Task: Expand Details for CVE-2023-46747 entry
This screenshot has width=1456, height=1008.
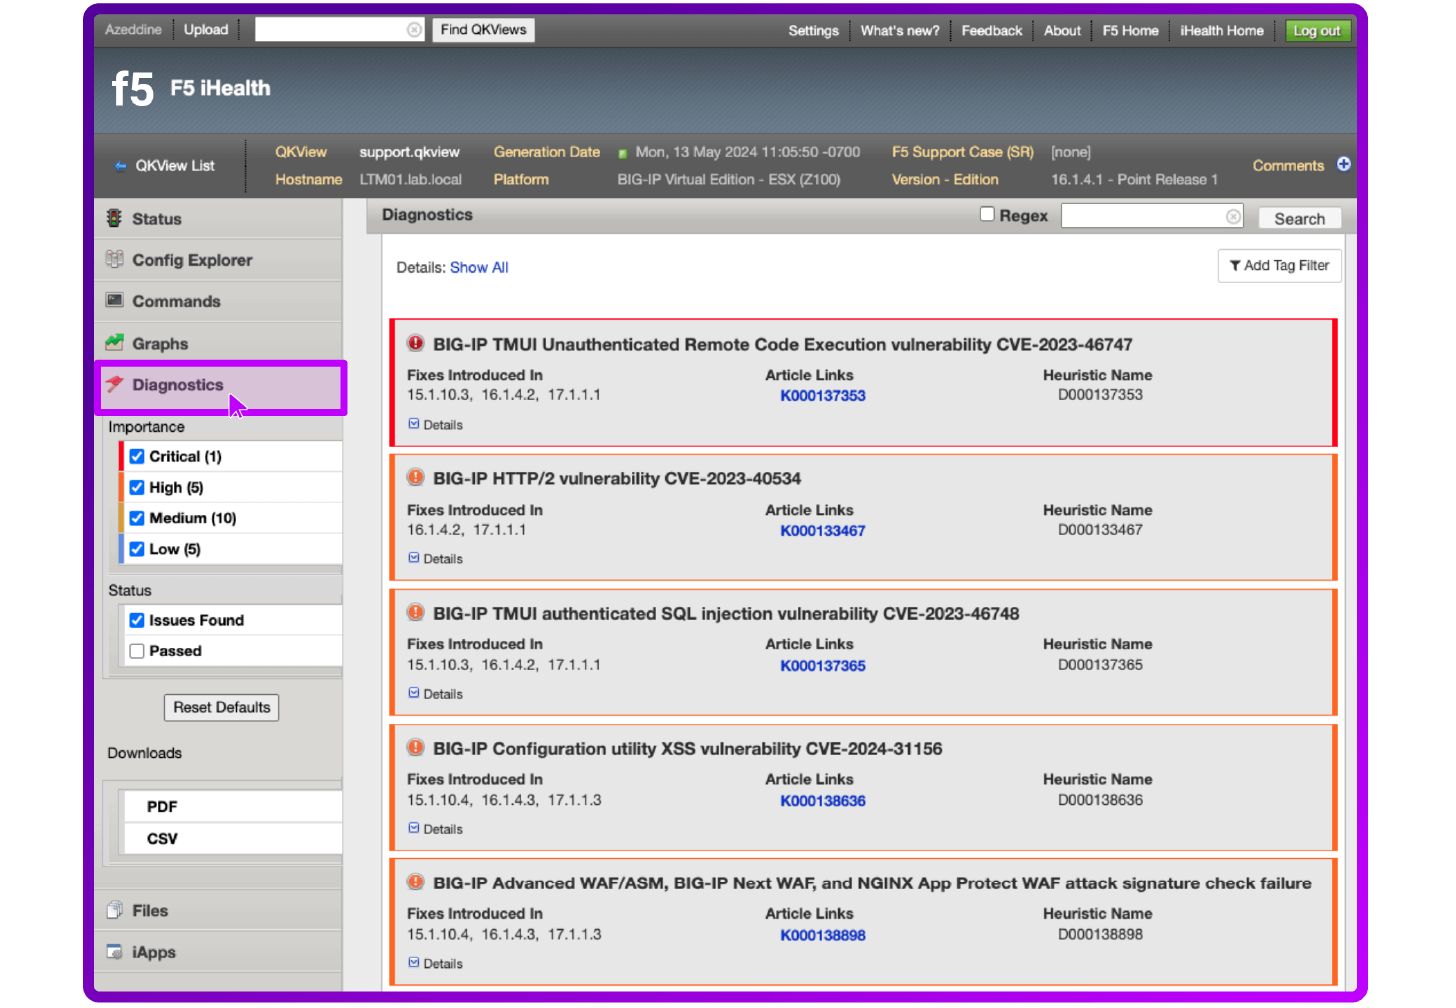Action: [435, 425]
